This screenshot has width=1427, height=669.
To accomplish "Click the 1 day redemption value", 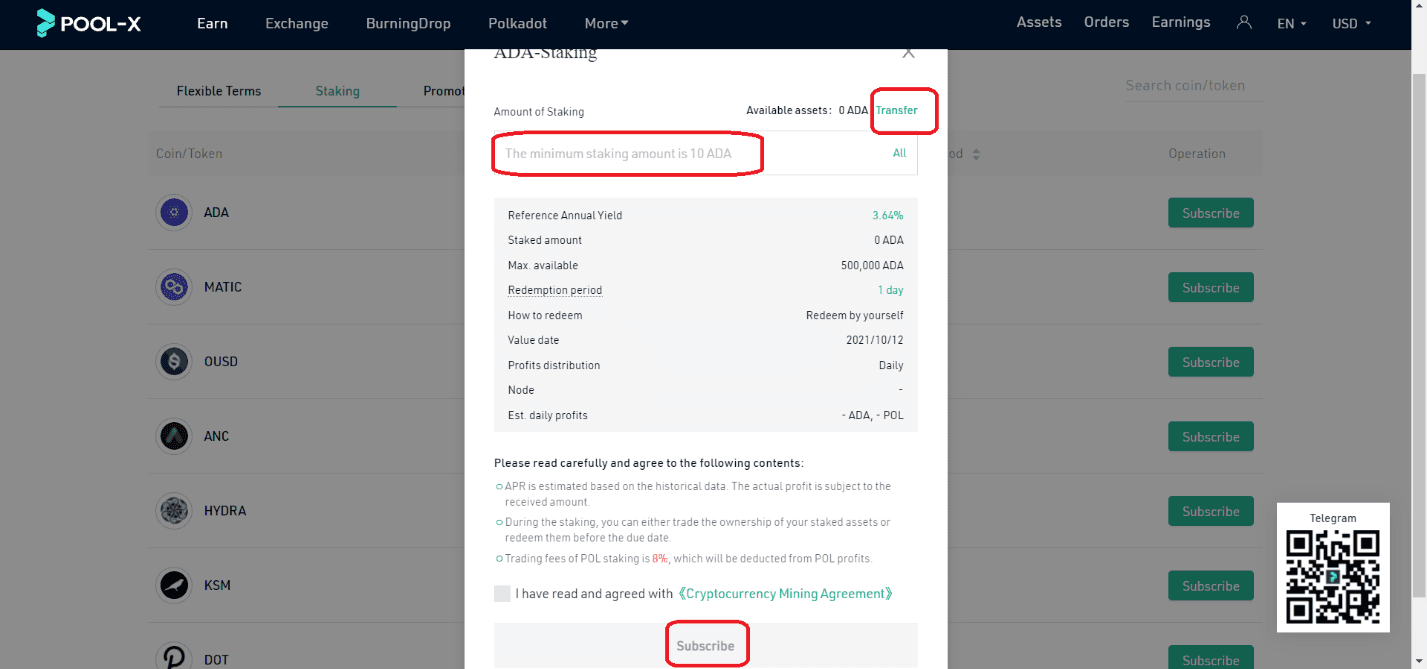I will tap(890, 290).
